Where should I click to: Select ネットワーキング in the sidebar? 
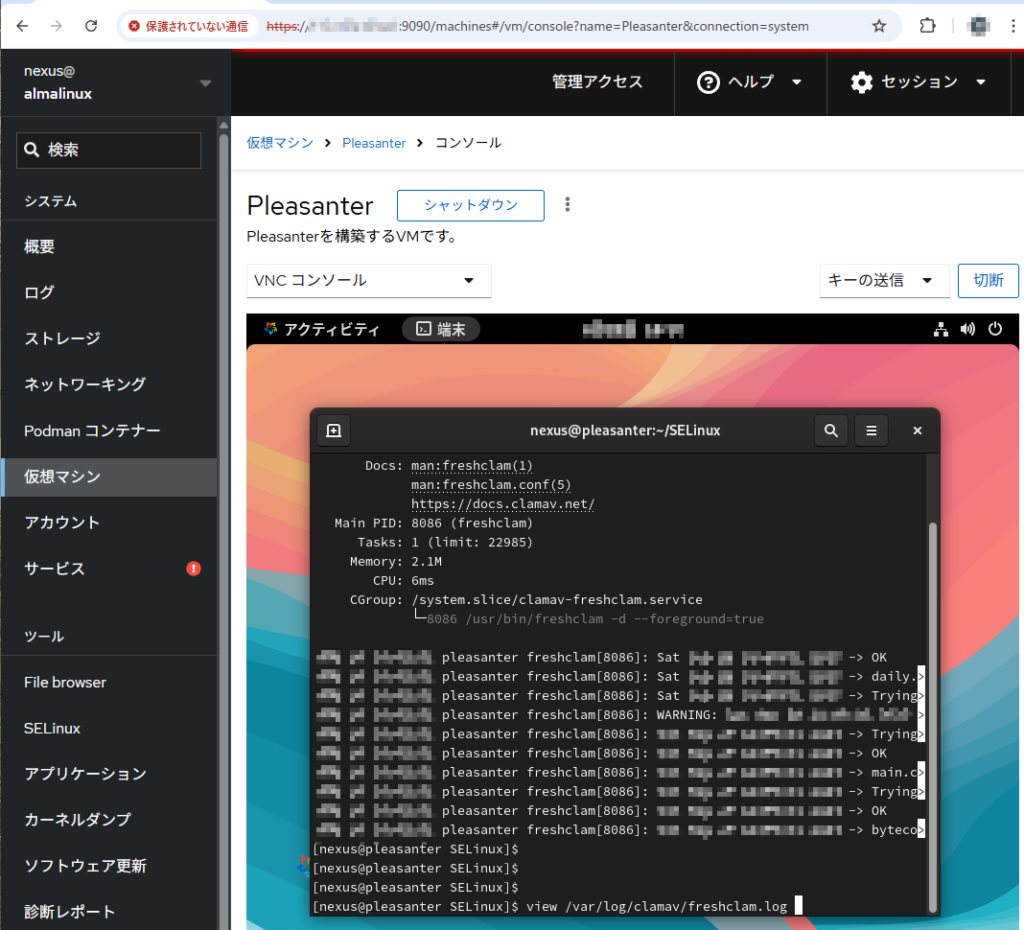[85, 385]
